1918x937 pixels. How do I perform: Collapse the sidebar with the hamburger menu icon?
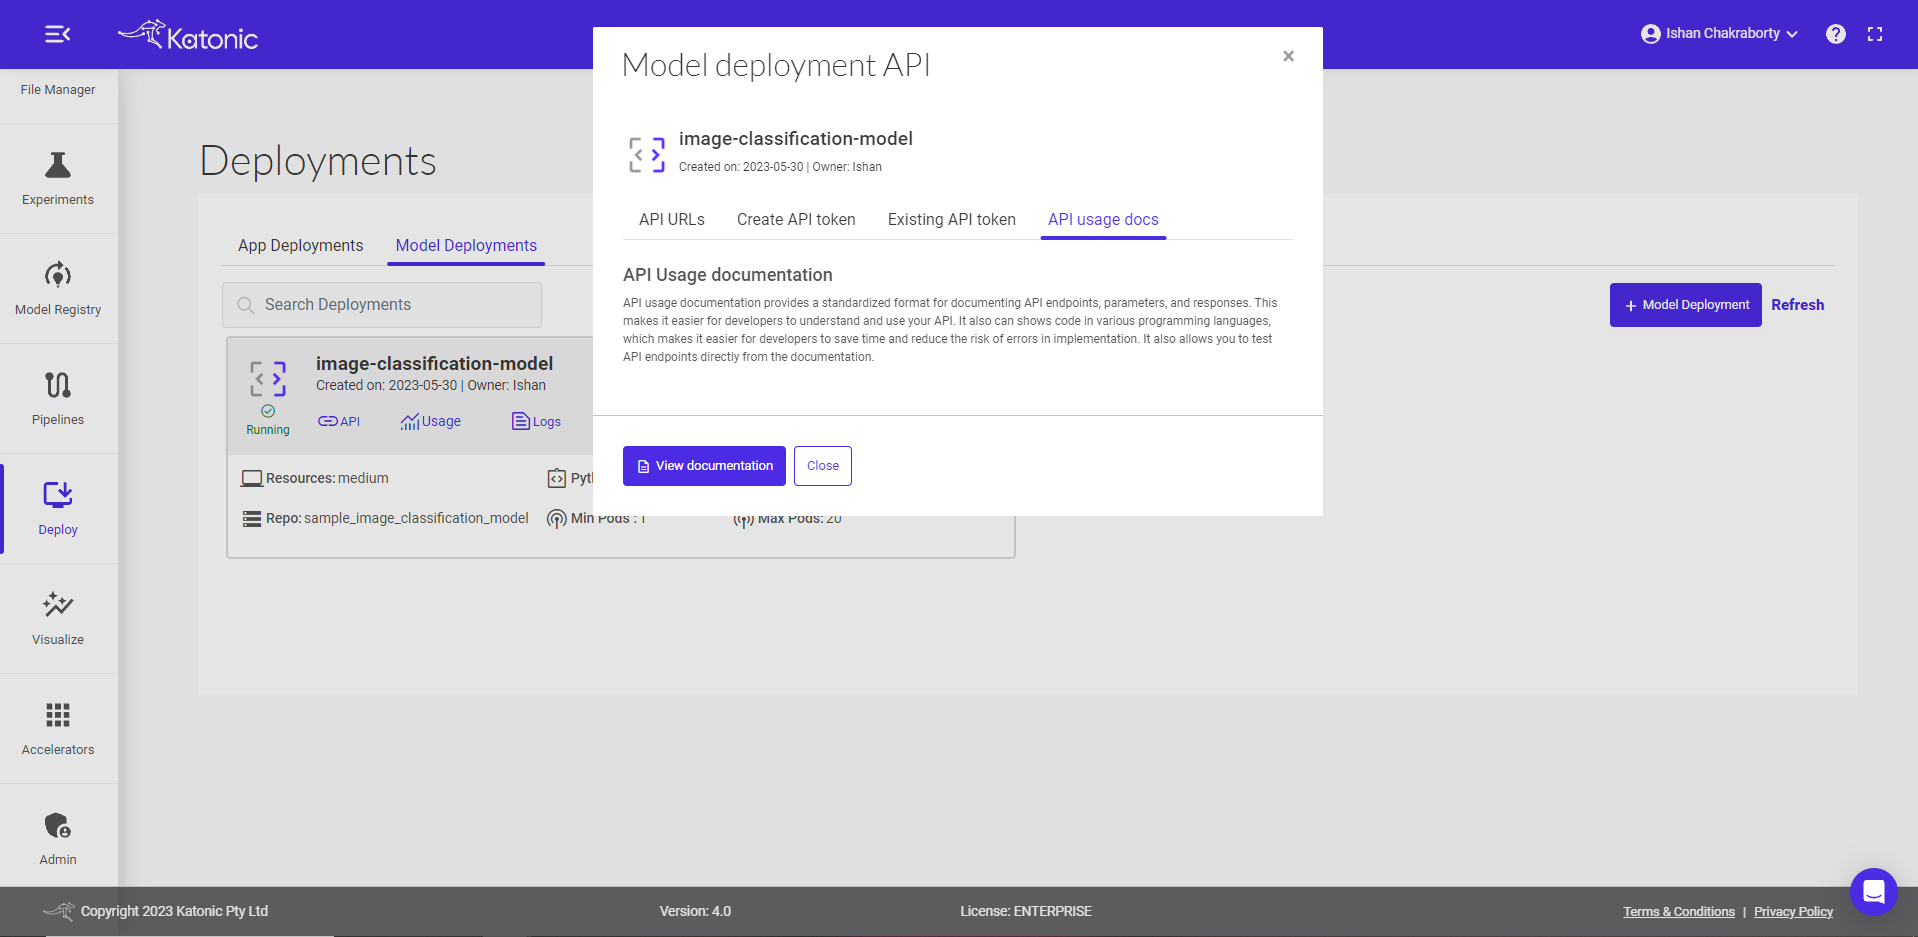(x=57, y=35)
